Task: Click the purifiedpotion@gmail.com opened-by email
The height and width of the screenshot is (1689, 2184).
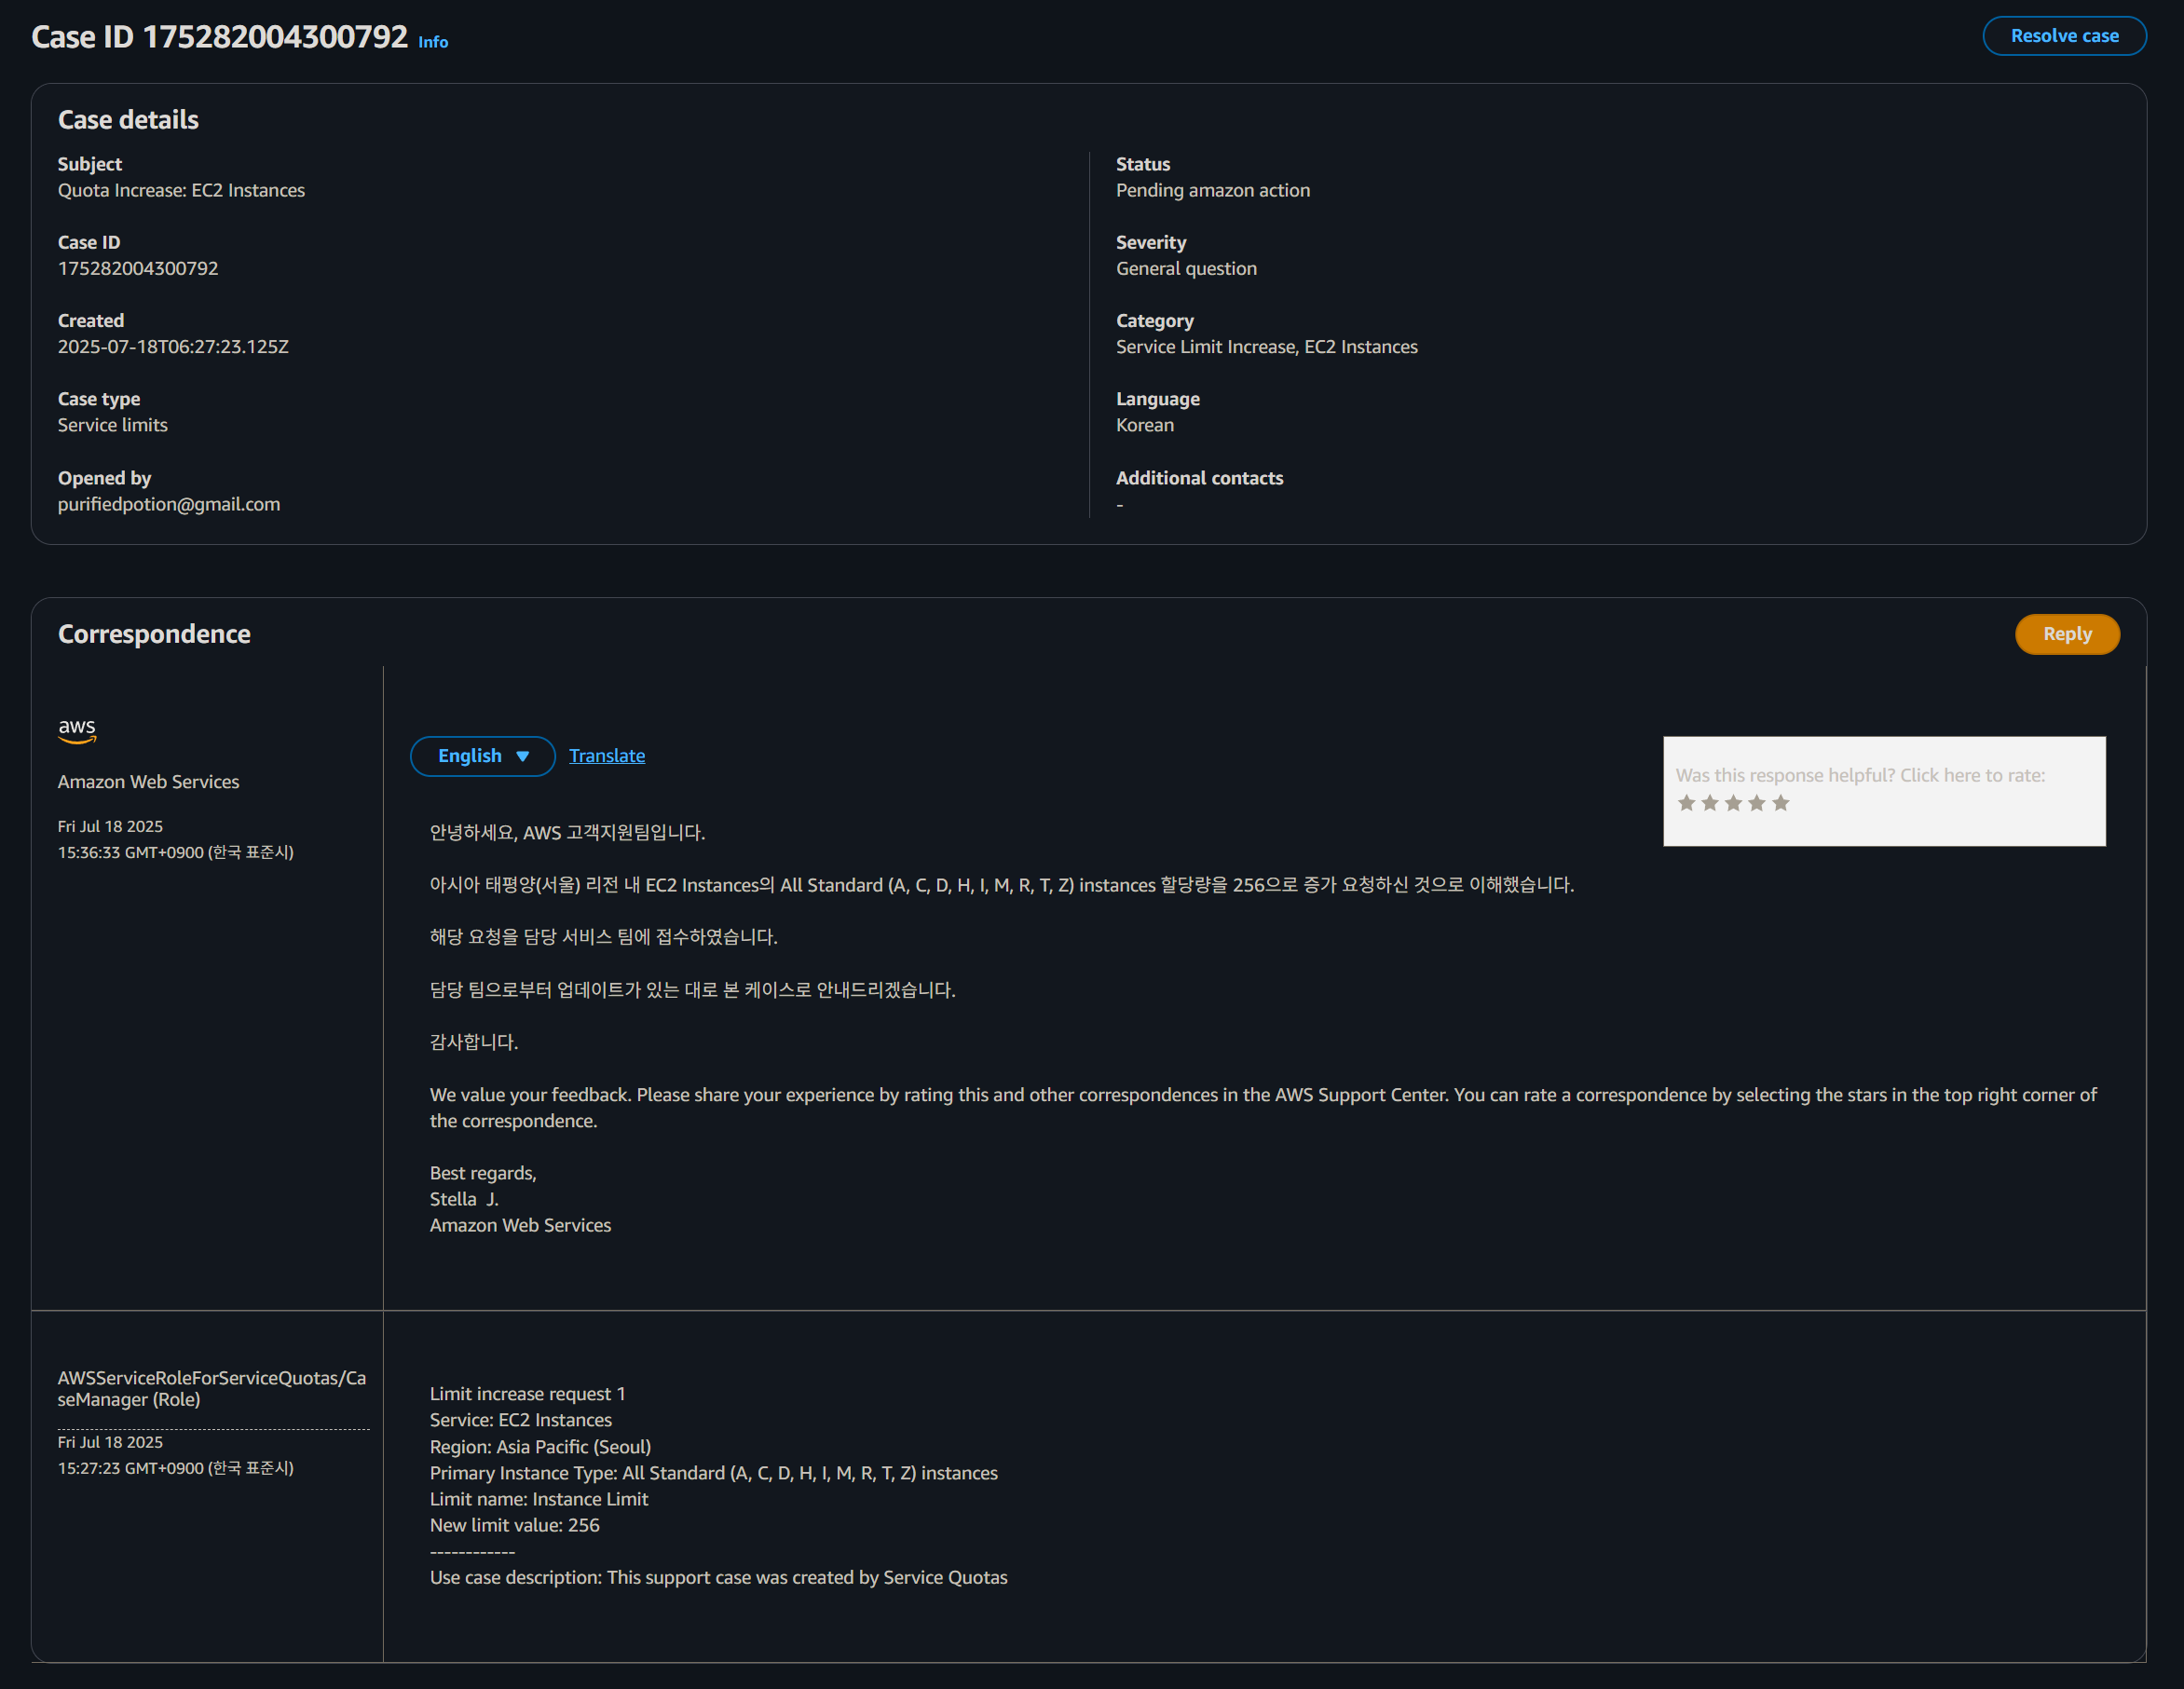Action: point(169,504)
